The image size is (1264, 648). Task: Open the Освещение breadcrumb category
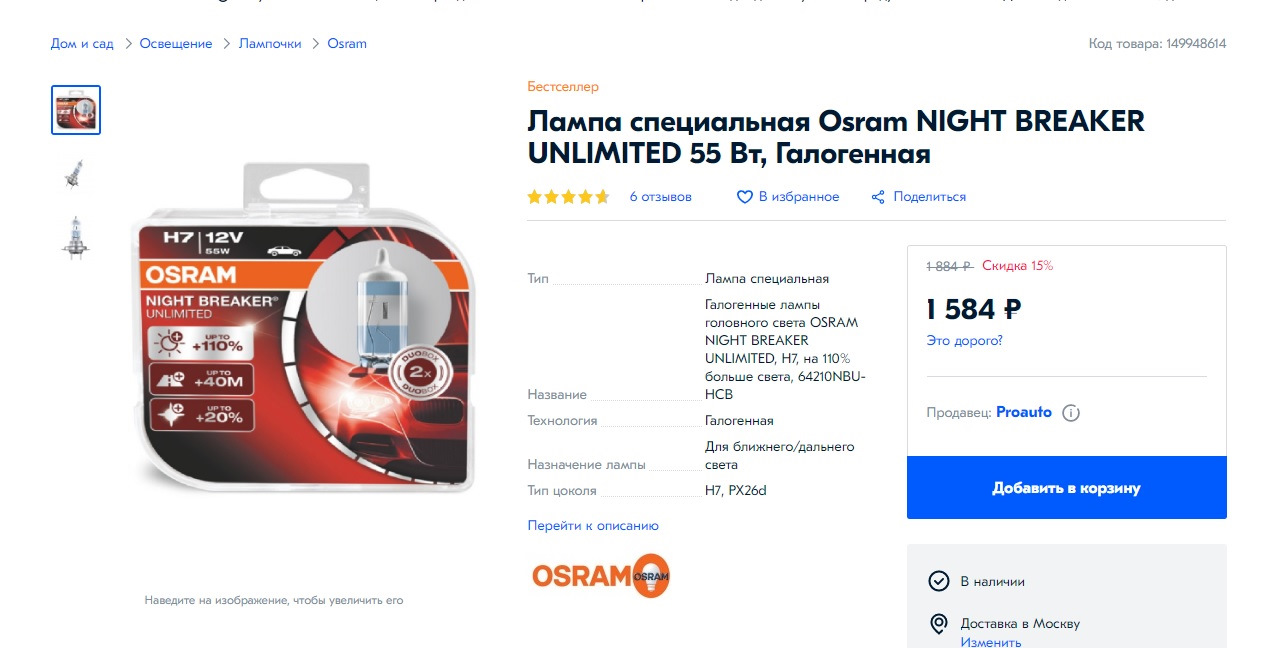(176, 44)
